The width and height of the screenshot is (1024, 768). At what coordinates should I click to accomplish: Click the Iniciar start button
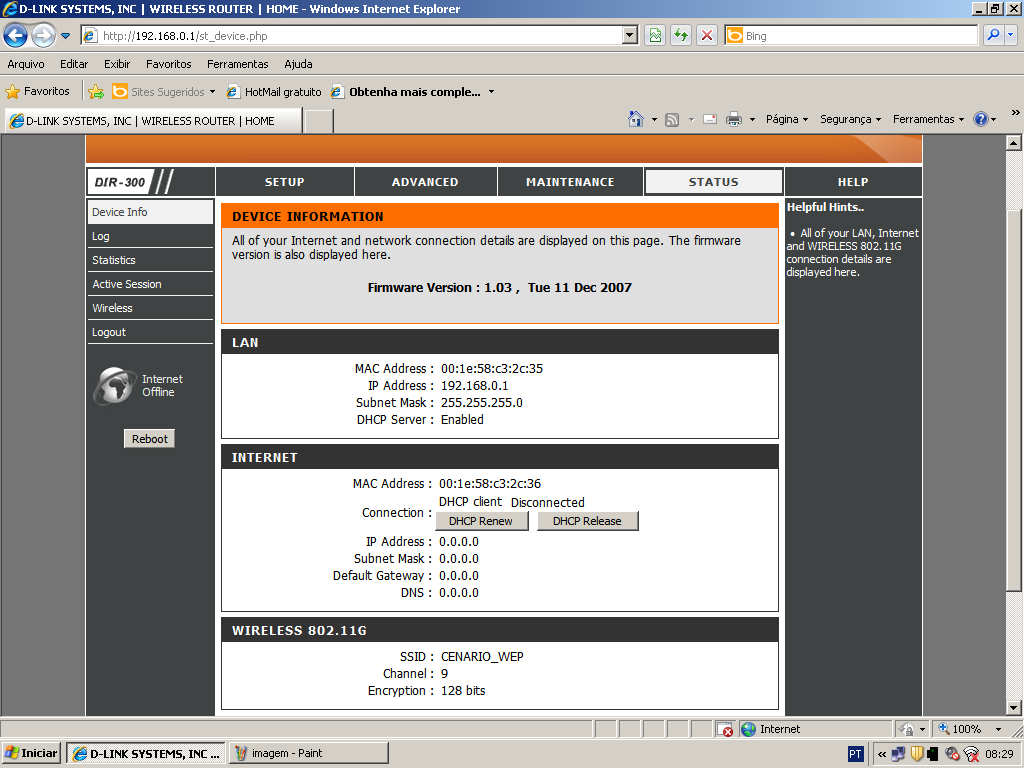[31, 753]
